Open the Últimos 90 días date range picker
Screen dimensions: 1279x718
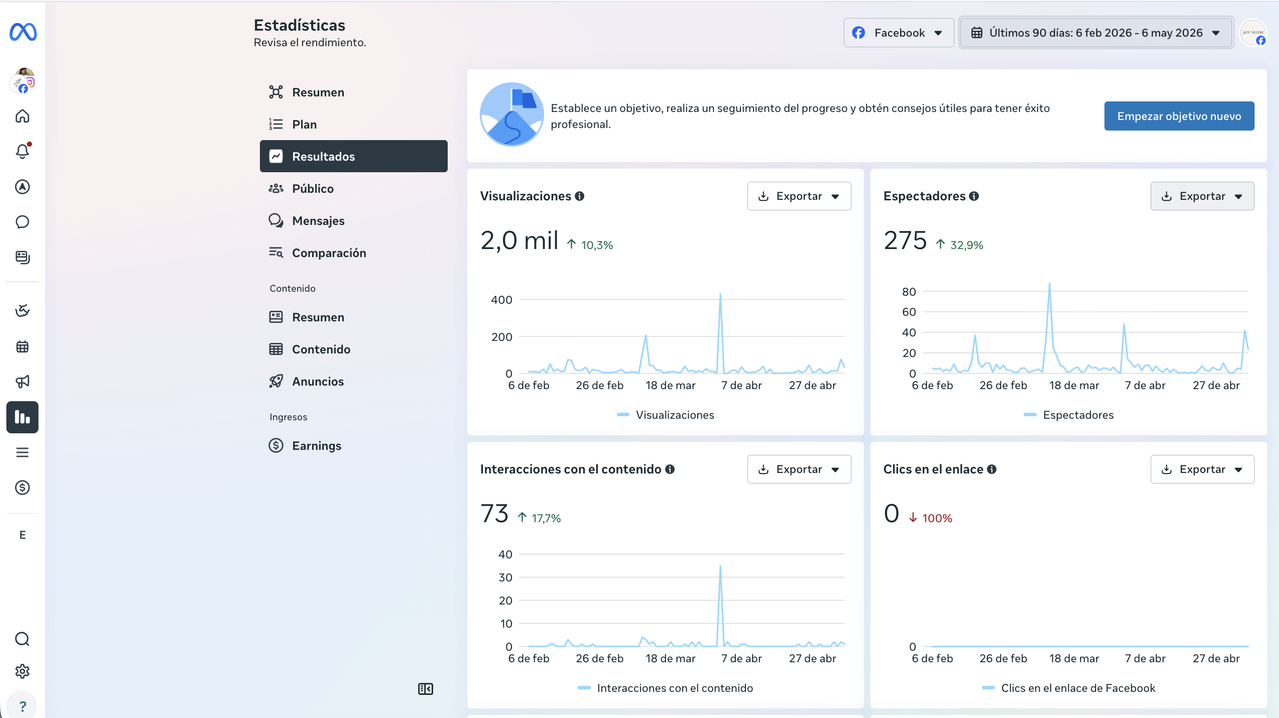coord(1096,33)
